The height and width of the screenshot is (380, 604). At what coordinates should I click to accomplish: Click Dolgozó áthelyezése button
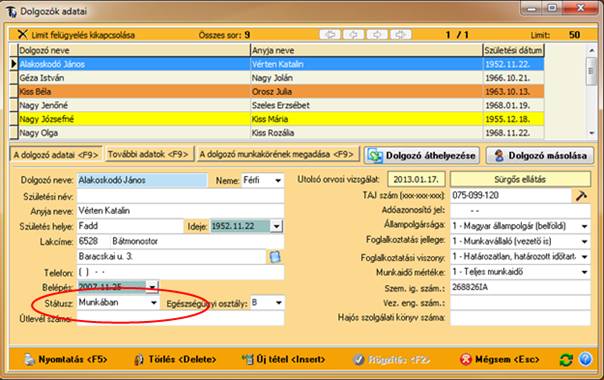(422, 155)
